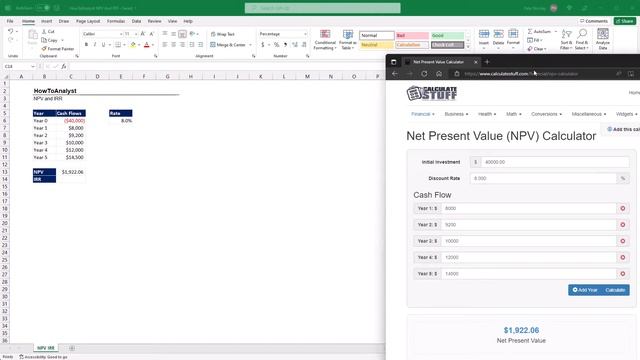
Task: Click the Calculate button
Action: pos(615,290)
